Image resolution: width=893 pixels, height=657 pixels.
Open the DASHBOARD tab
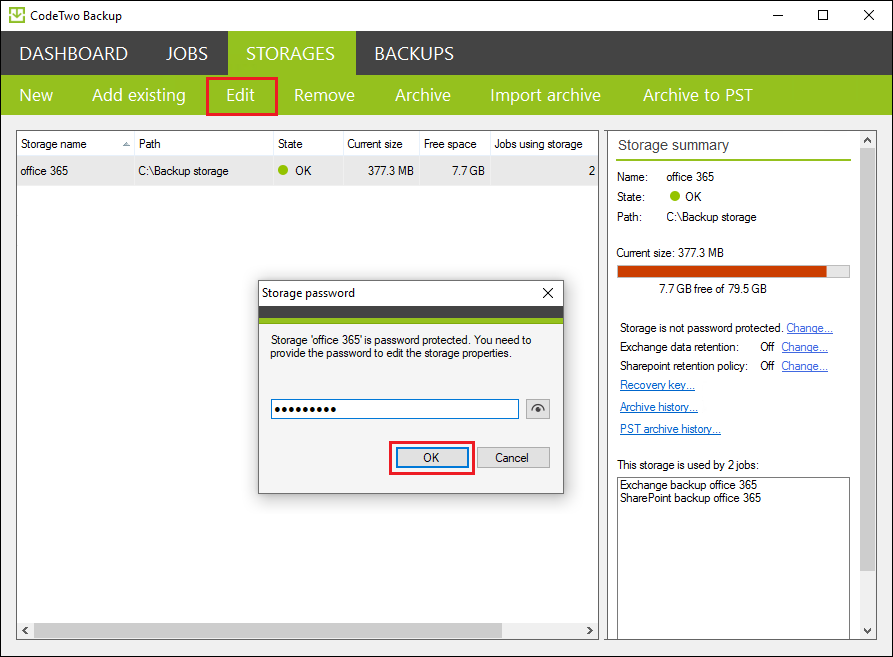tap(73, 54)
